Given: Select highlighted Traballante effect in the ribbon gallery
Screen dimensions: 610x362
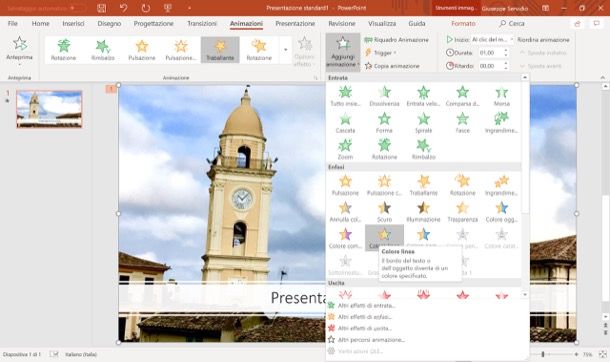Looking at the screenshot, I should tap(220, 50).
